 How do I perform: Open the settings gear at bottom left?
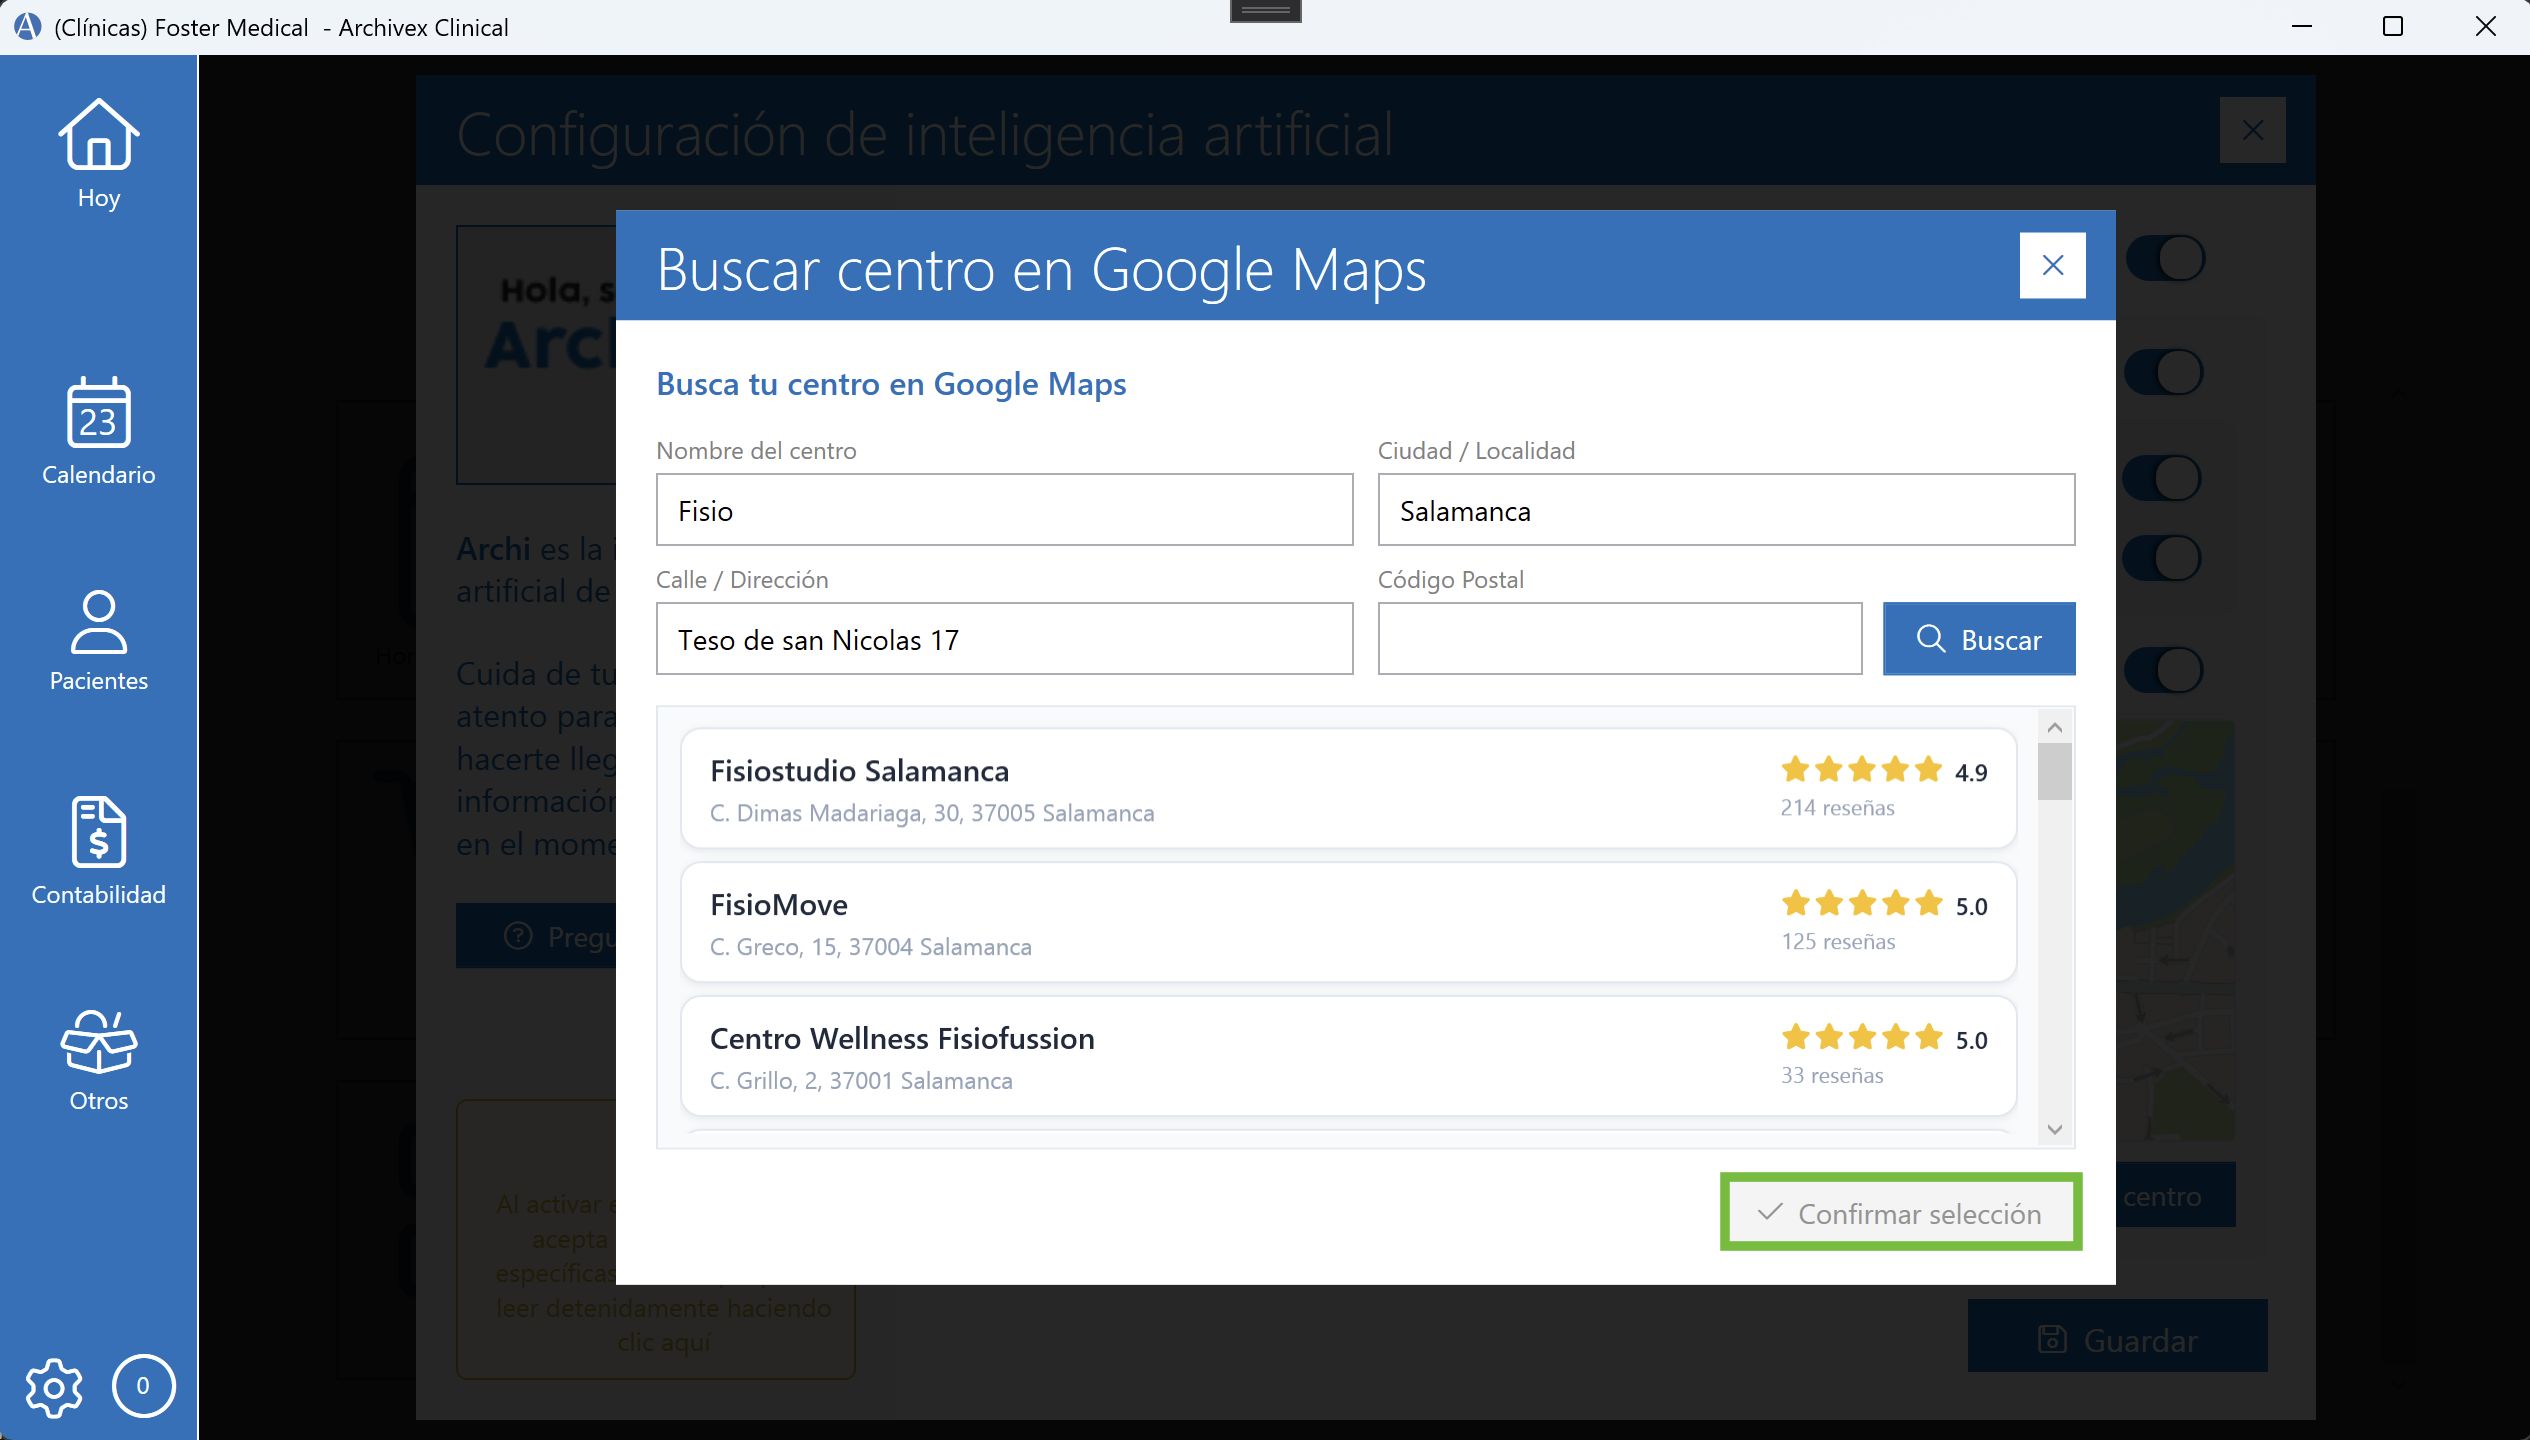click(x=53, y=1387)
